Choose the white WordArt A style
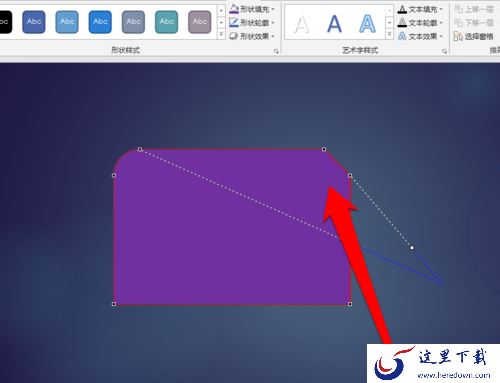The image size is (500, 383). click(x=302, y=24)
